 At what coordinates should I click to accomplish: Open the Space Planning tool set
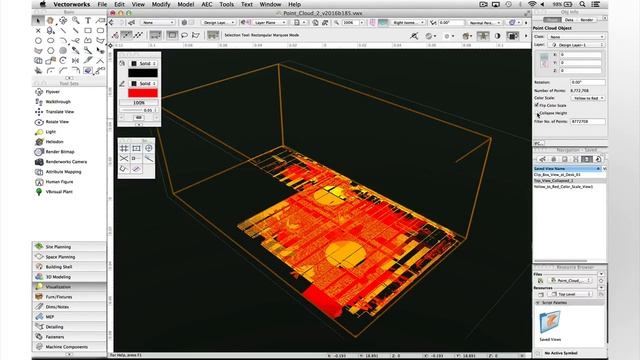click(69, 257)
